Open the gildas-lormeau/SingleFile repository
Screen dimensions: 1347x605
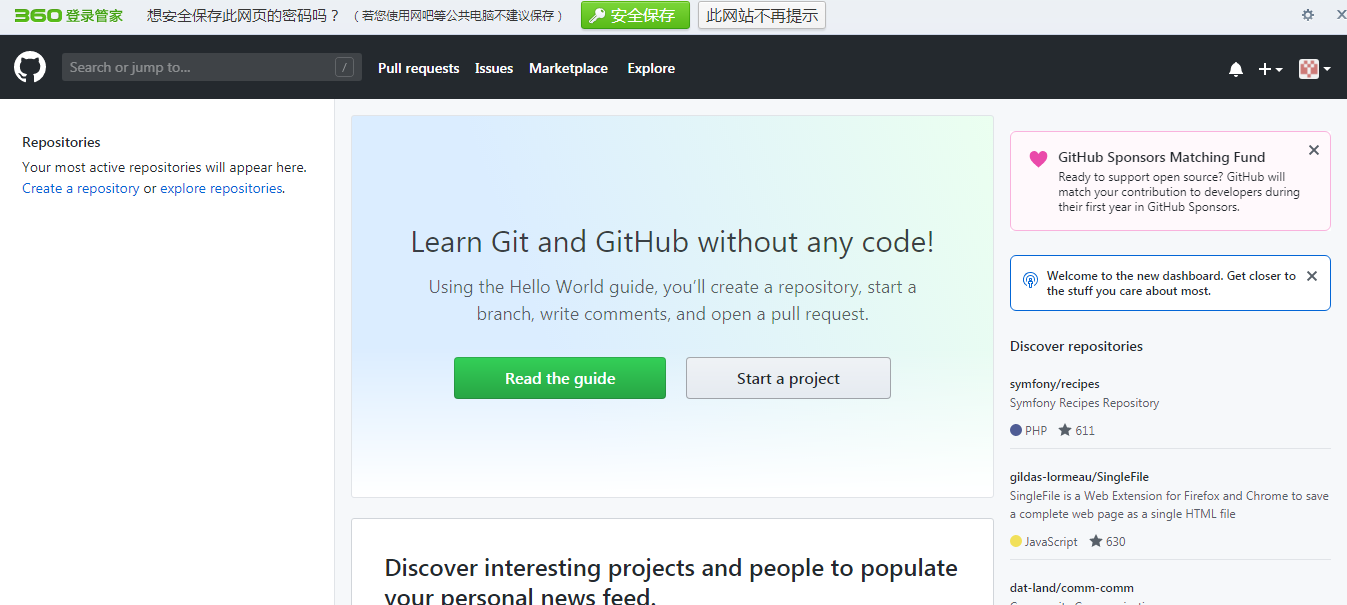(1079, 477)
